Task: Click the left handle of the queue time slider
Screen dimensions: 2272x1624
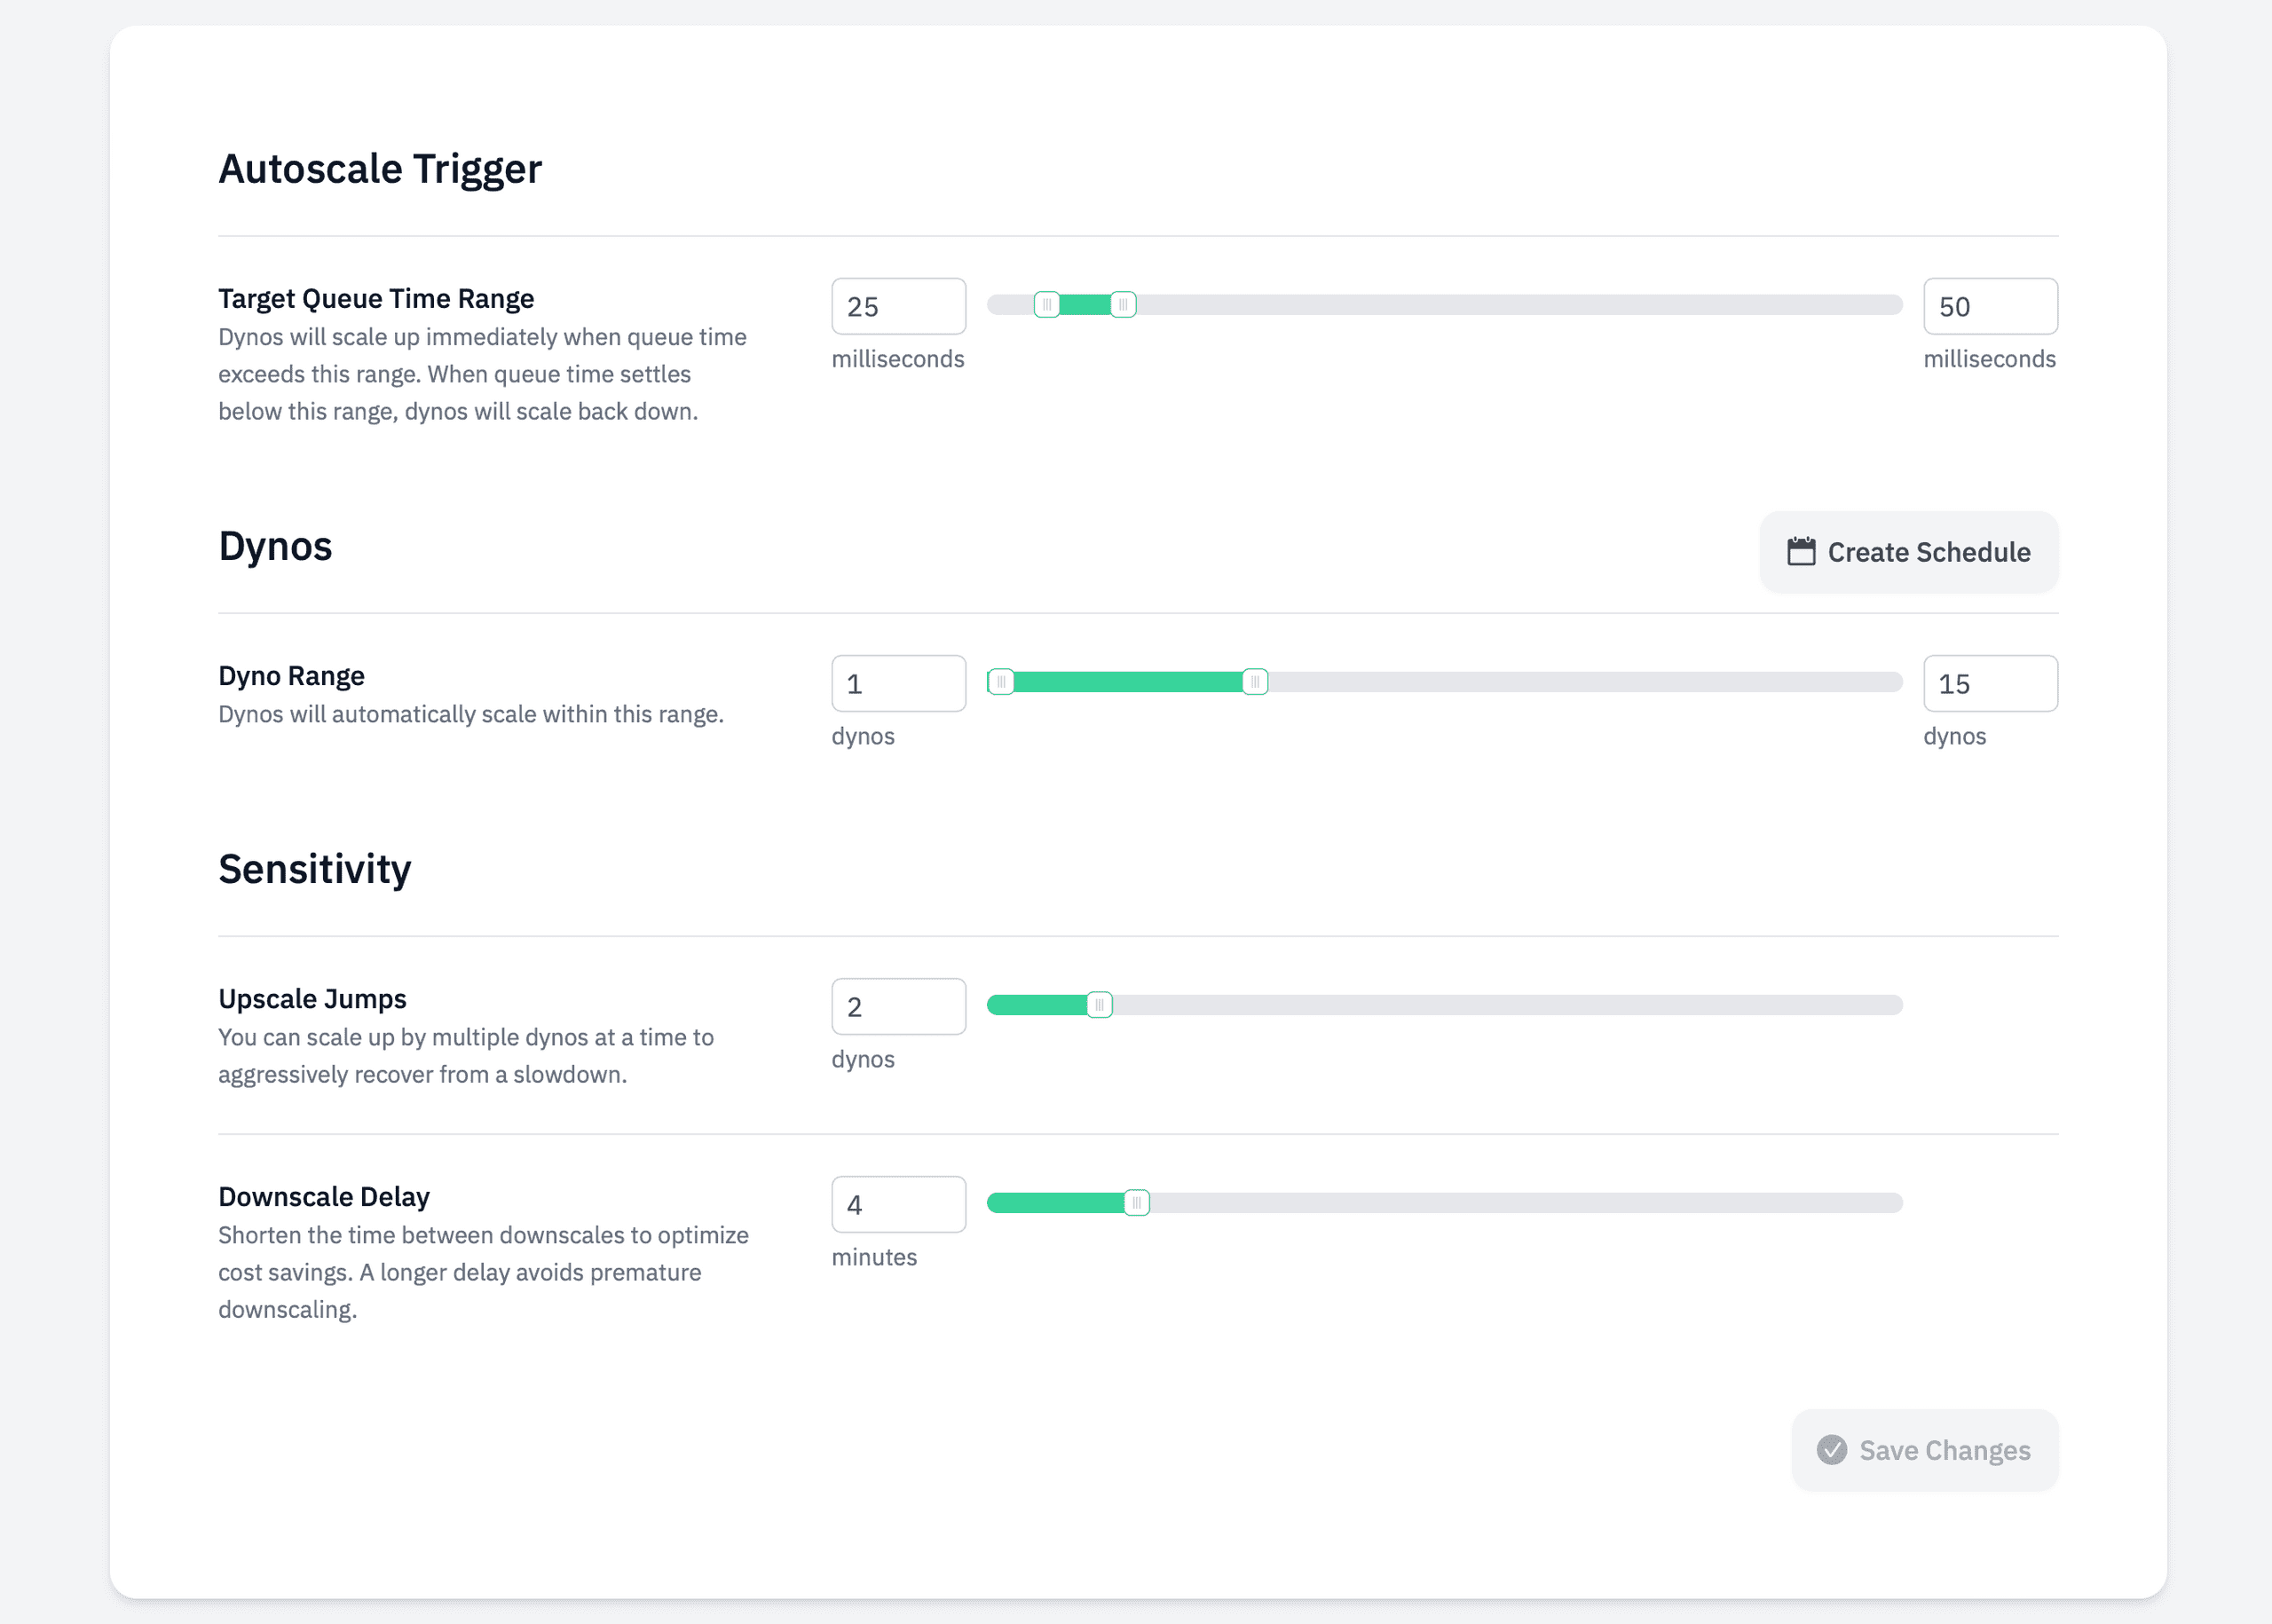Action: pos(1047,305)
